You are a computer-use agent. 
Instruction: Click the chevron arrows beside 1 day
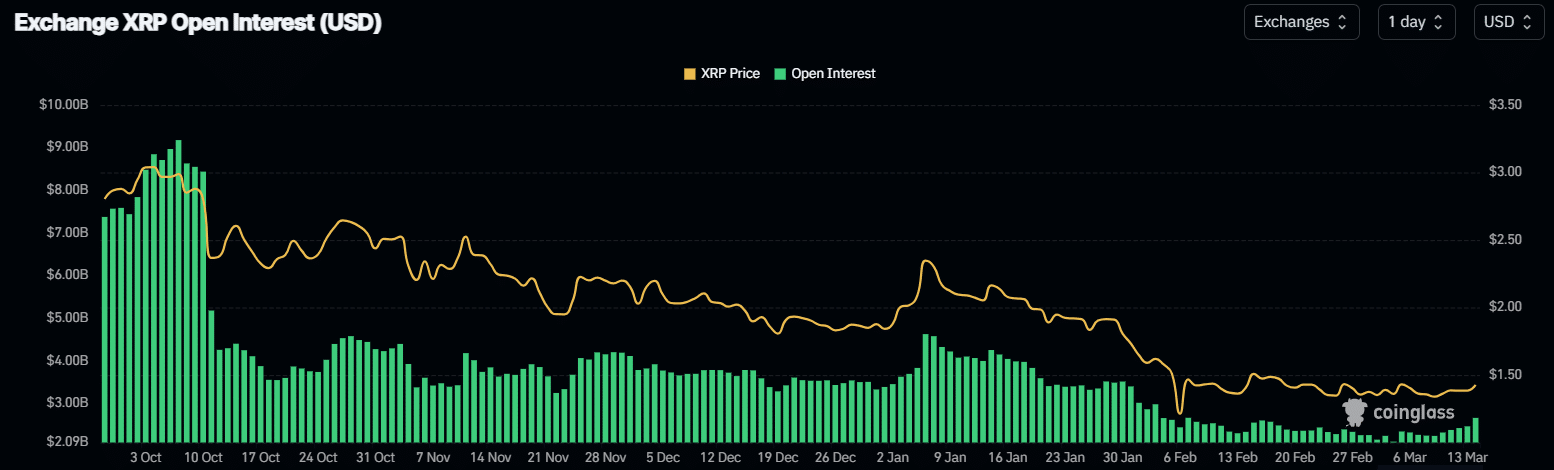[x=1439, y=22]
